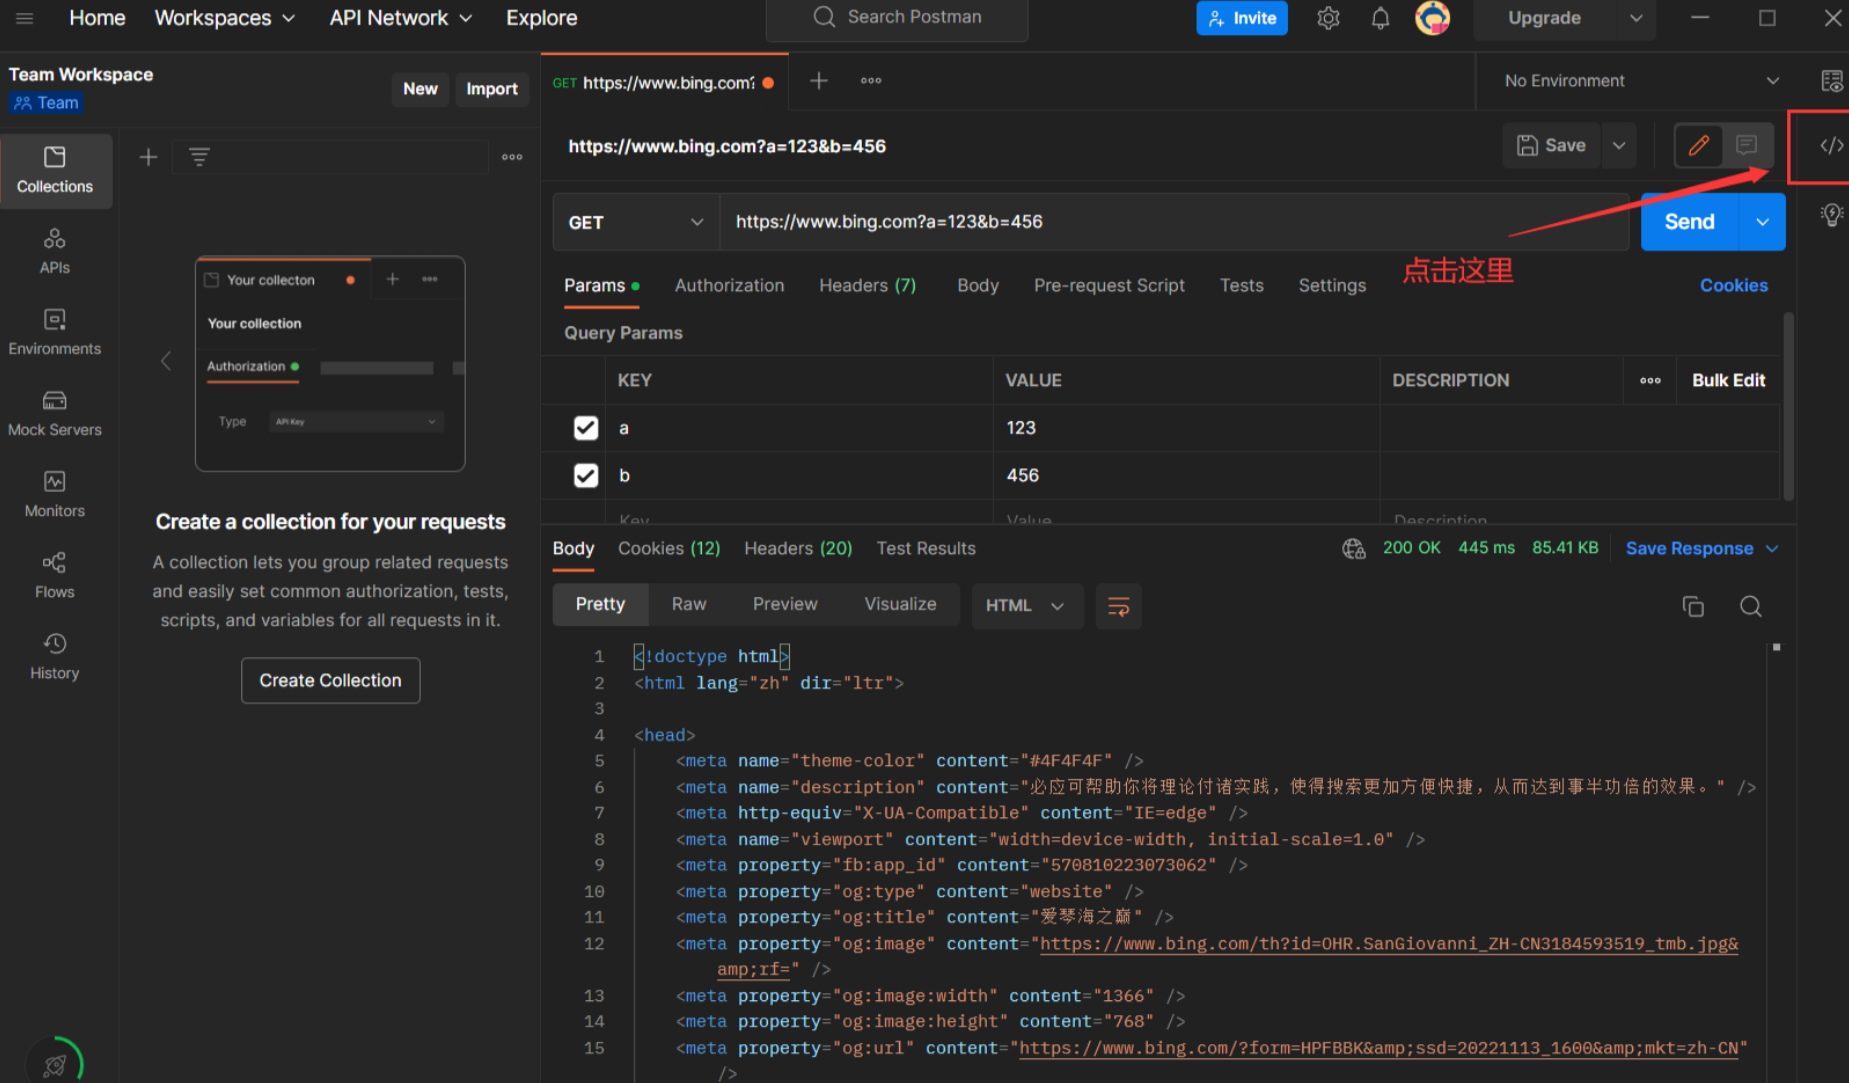Uncheck the parameter 'a' checkbox
The image size is (1849, 1083).
point(585,428)
